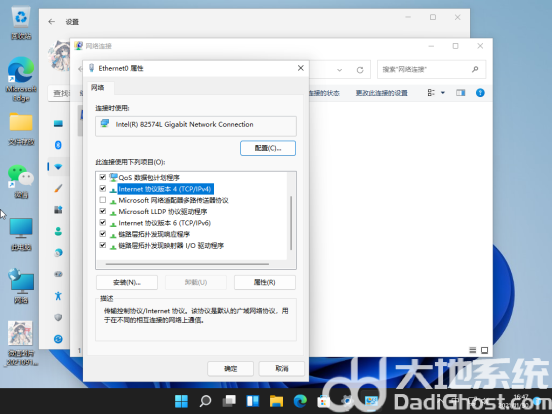Uncheck 链路层拓扑发现映射器 I/O 驱动程序 checkbox
This screenshot has height=414, width=552.
pos(103,245)
